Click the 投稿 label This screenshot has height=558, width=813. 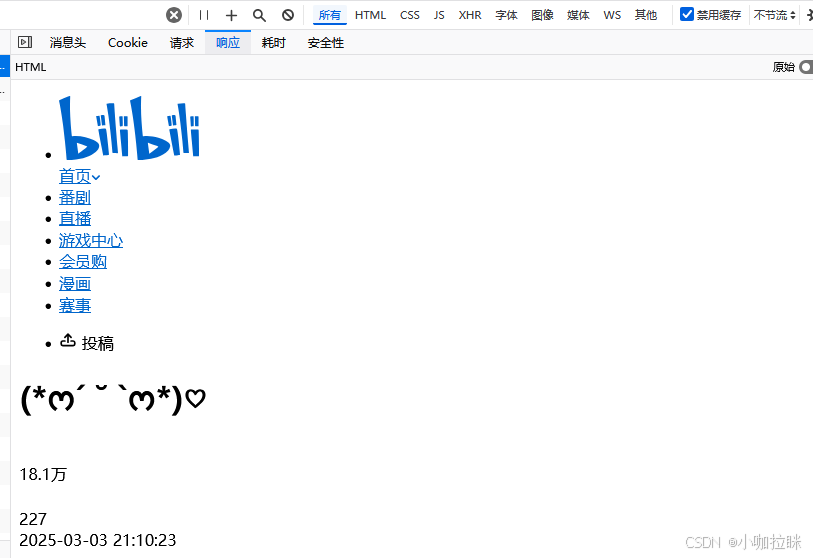click(x=97, y=343)
